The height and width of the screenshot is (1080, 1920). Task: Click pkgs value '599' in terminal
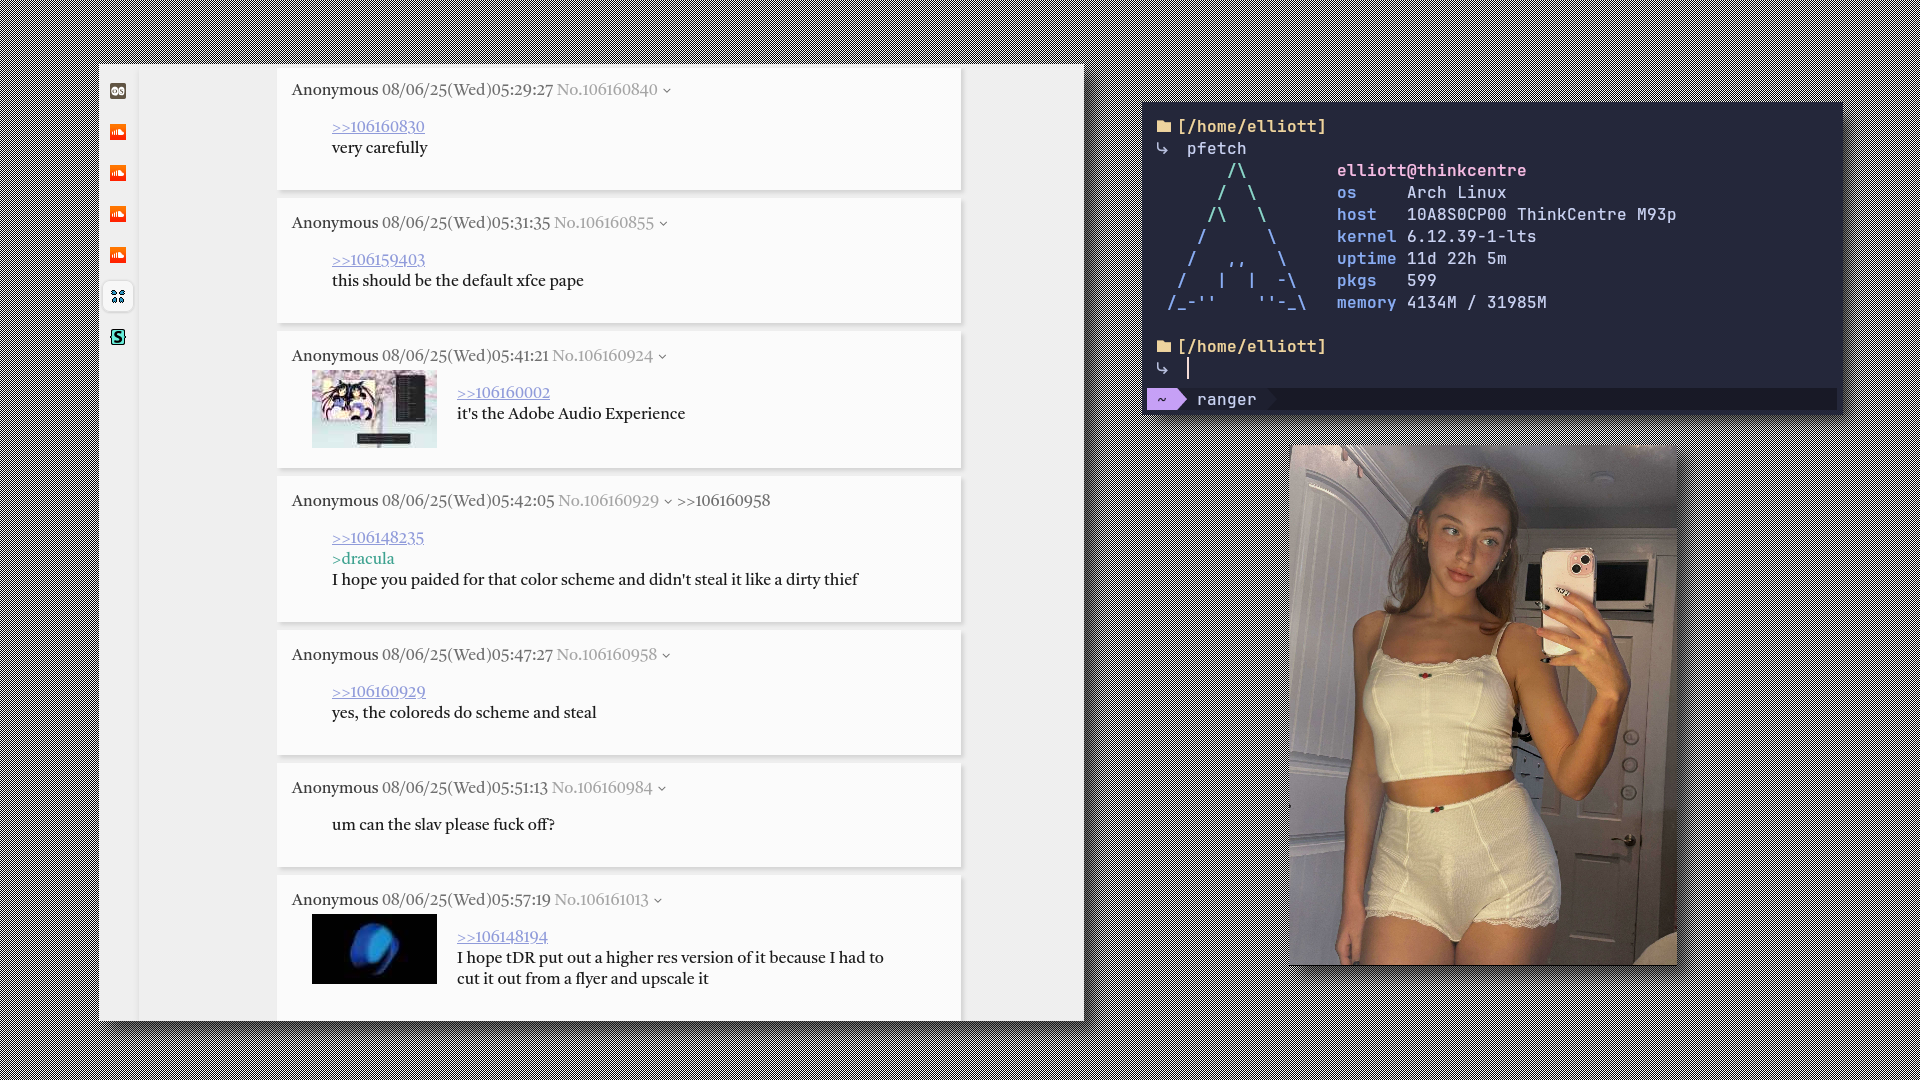[x=1421, y=280]
